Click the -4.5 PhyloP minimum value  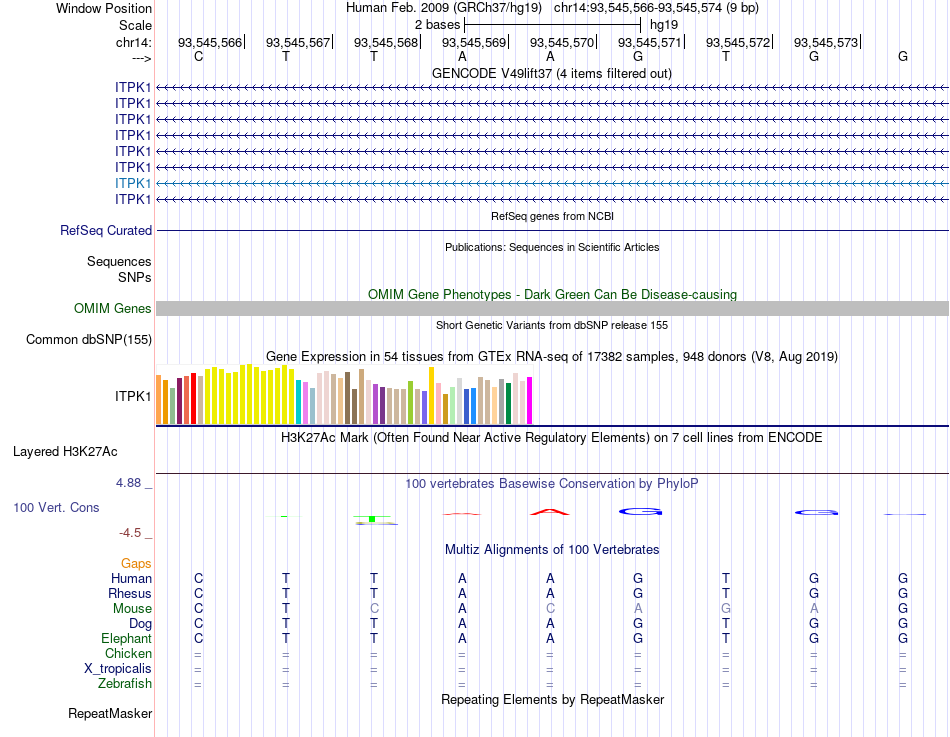pyautogui.click(x=130, y=533)
